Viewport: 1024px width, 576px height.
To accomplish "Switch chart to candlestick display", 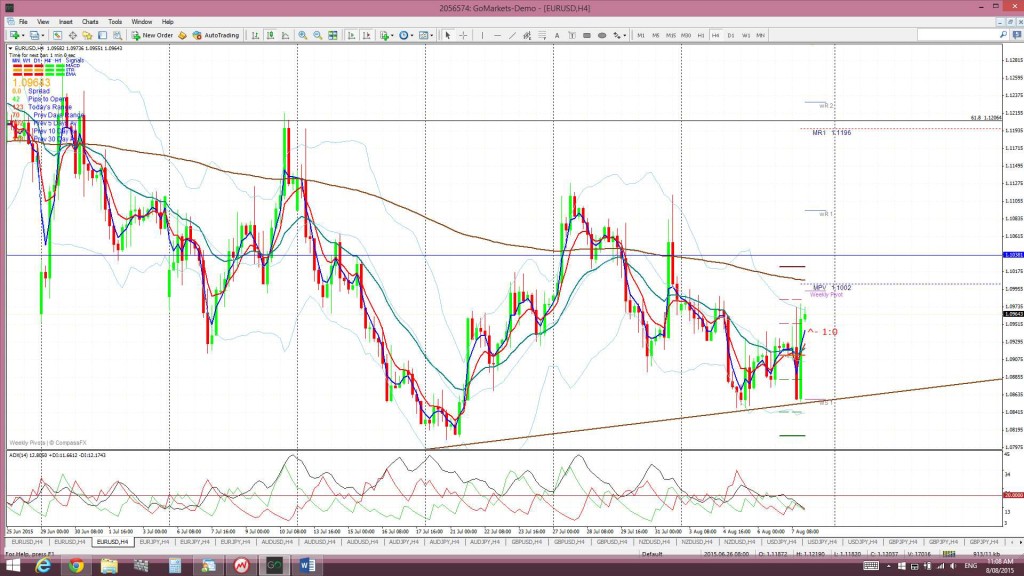I will (270, 35).
